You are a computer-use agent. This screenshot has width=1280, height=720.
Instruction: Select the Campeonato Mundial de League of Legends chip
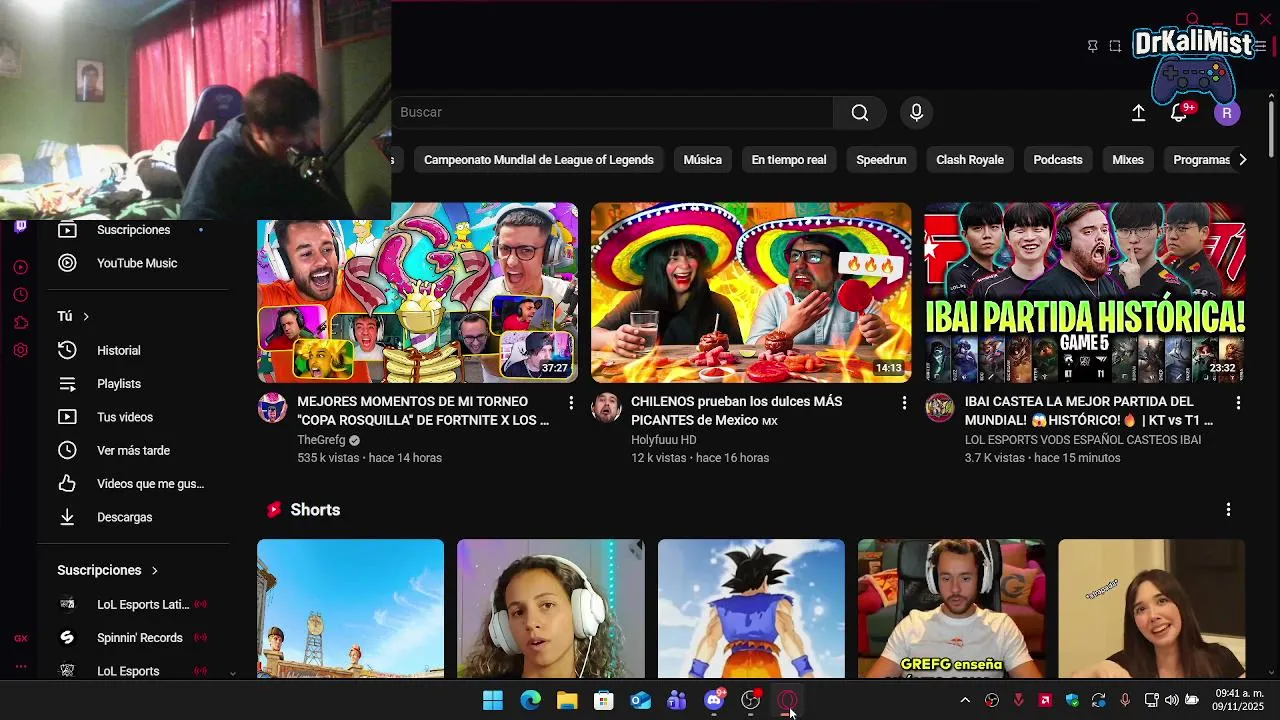(538, 160)
